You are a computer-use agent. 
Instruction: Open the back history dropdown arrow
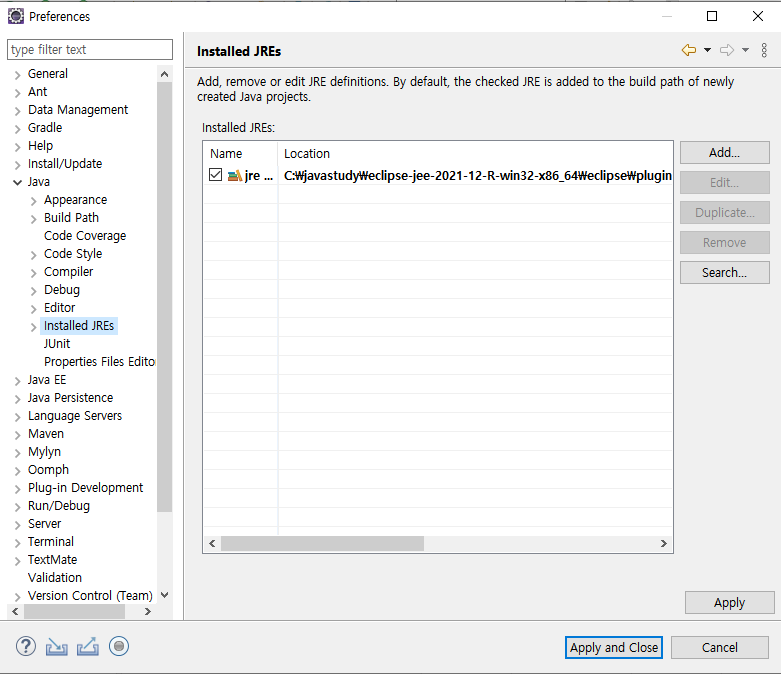coord(707,50)
